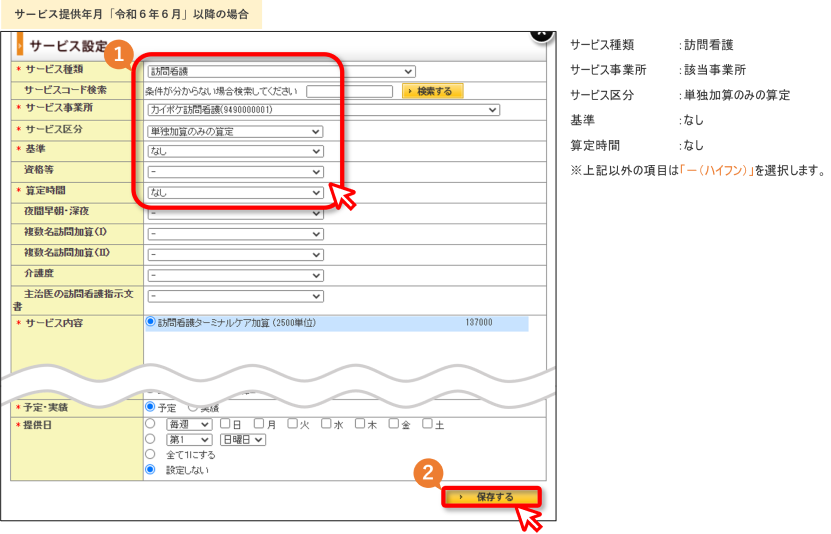This screenshot has height=534, width=831.
Task: Open the 基準 dropdown set to なし
Action: [235, 152]
